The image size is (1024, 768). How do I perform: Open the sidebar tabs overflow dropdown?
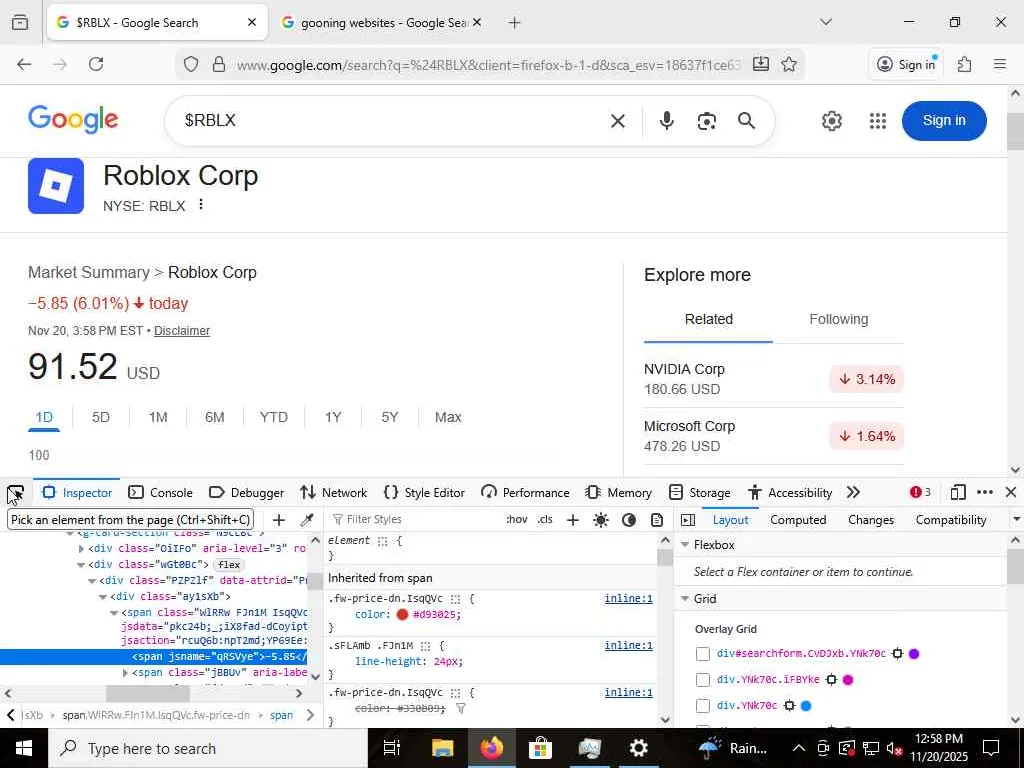point(1016,520)
